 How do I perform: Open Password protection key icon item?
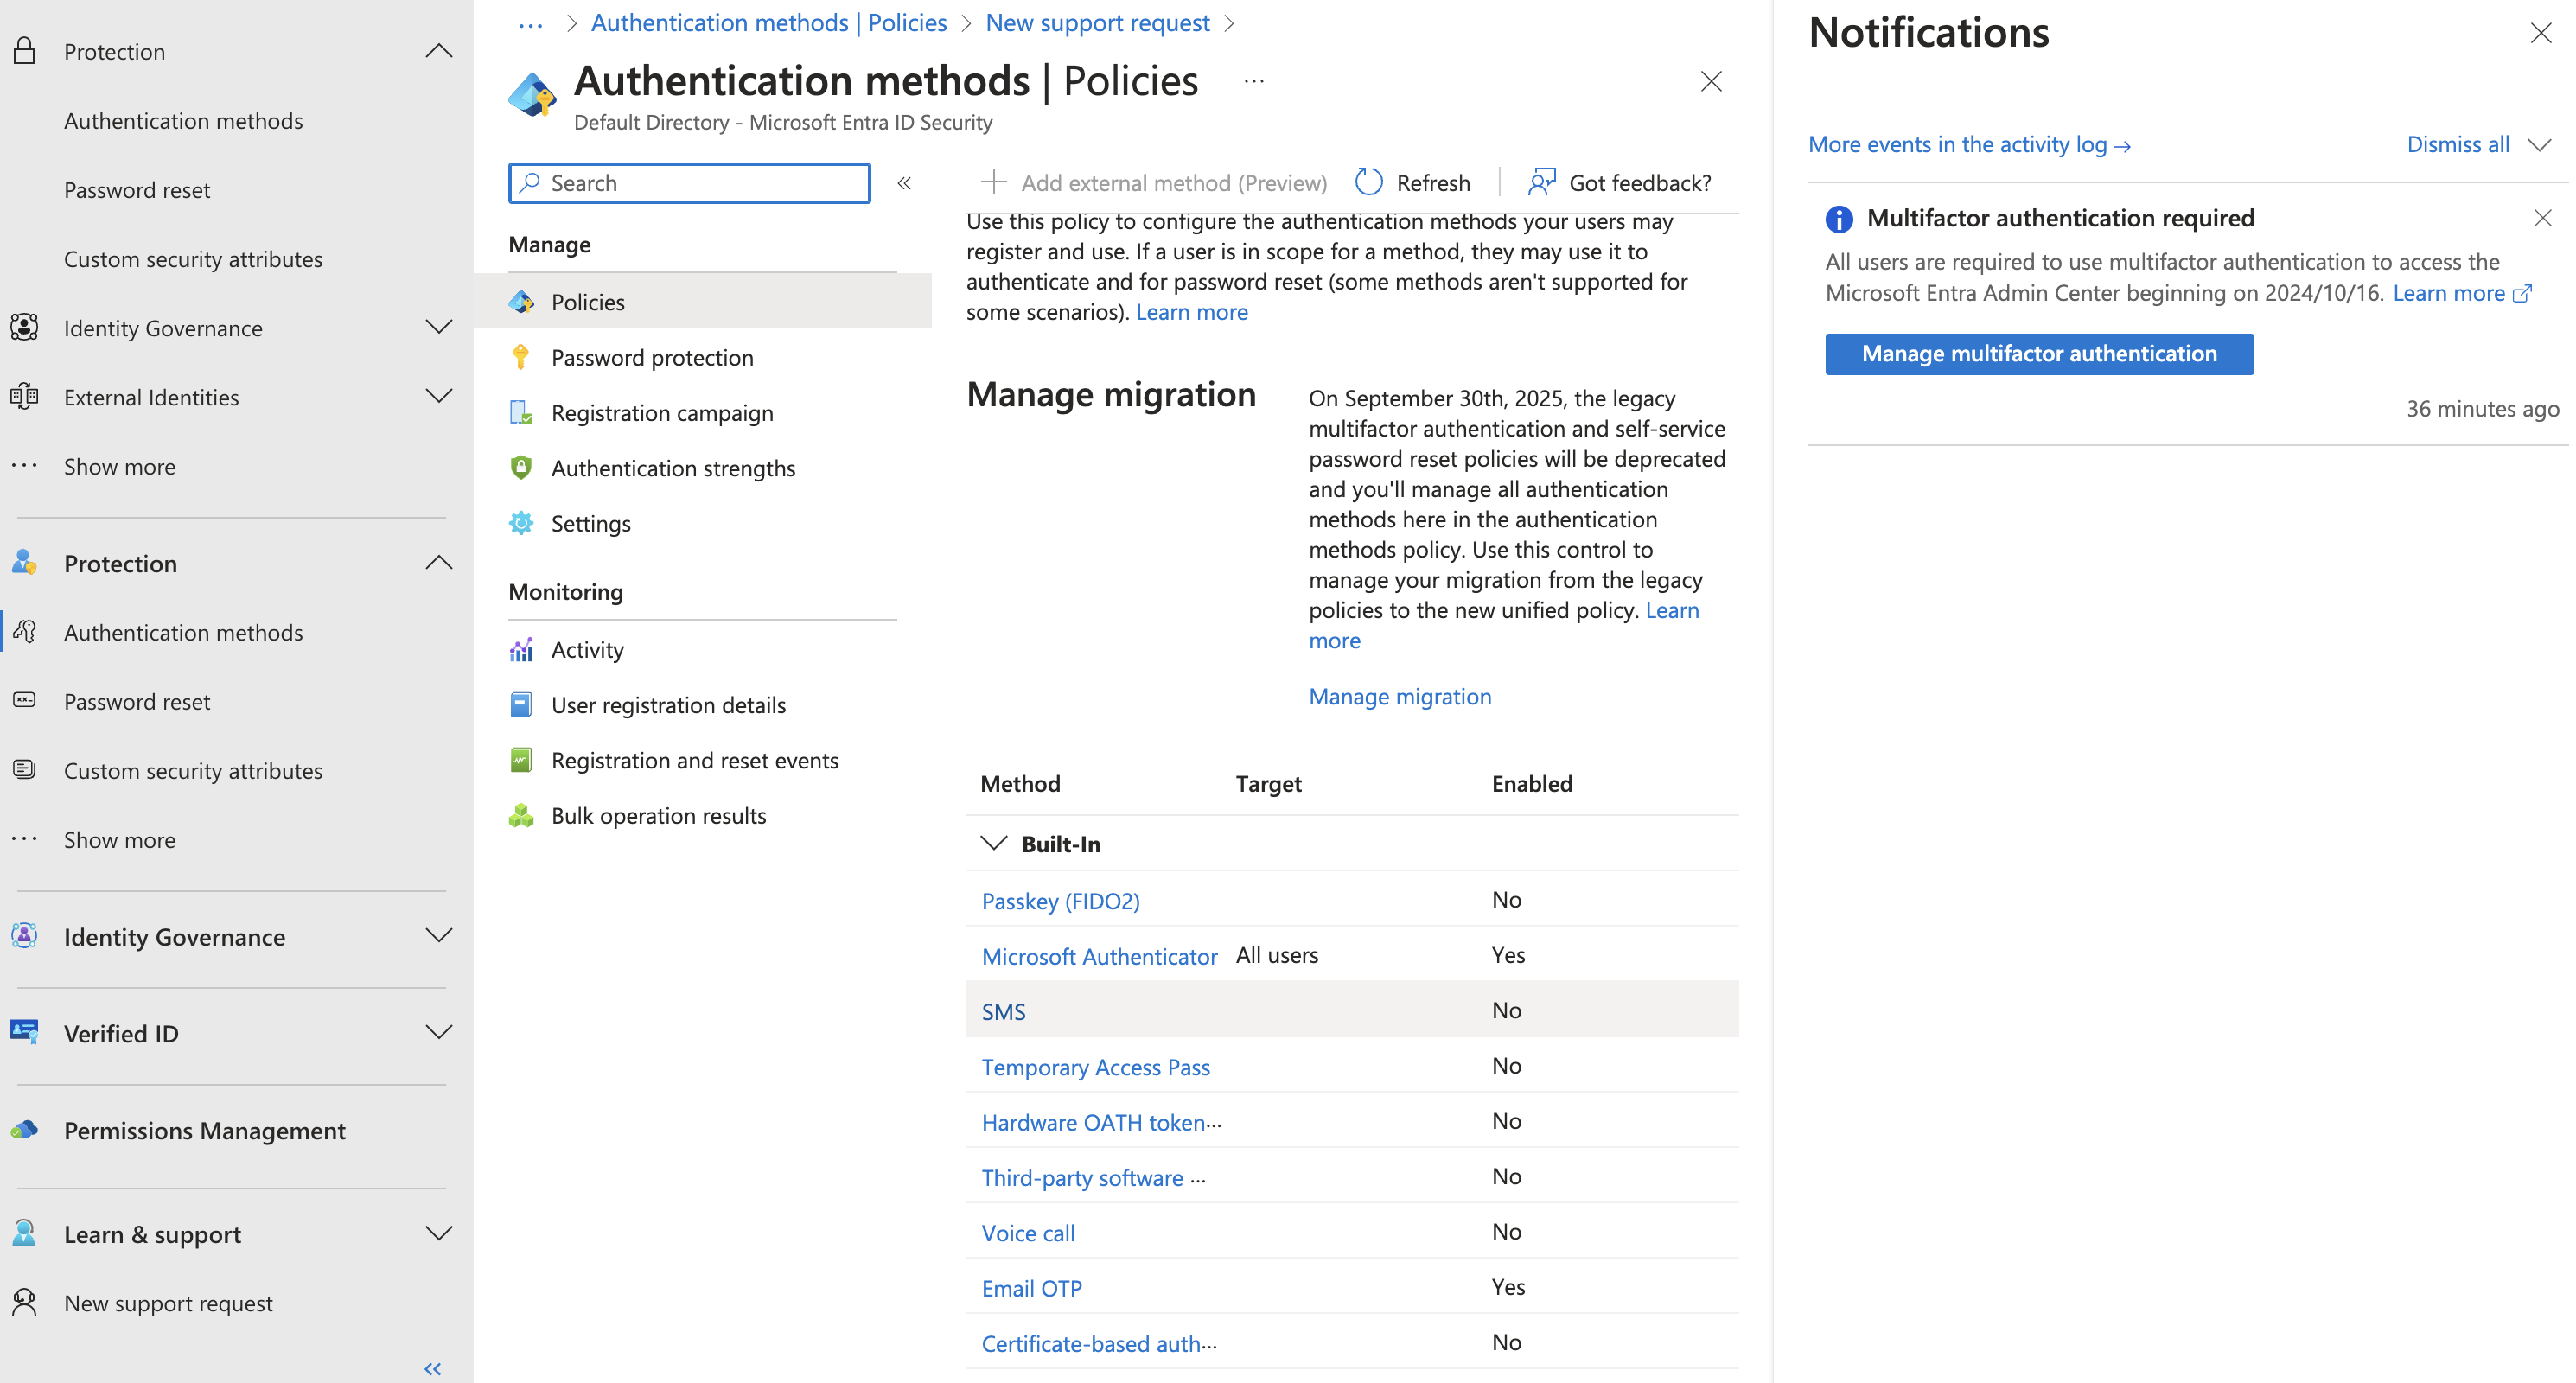[x=651, y=357]
